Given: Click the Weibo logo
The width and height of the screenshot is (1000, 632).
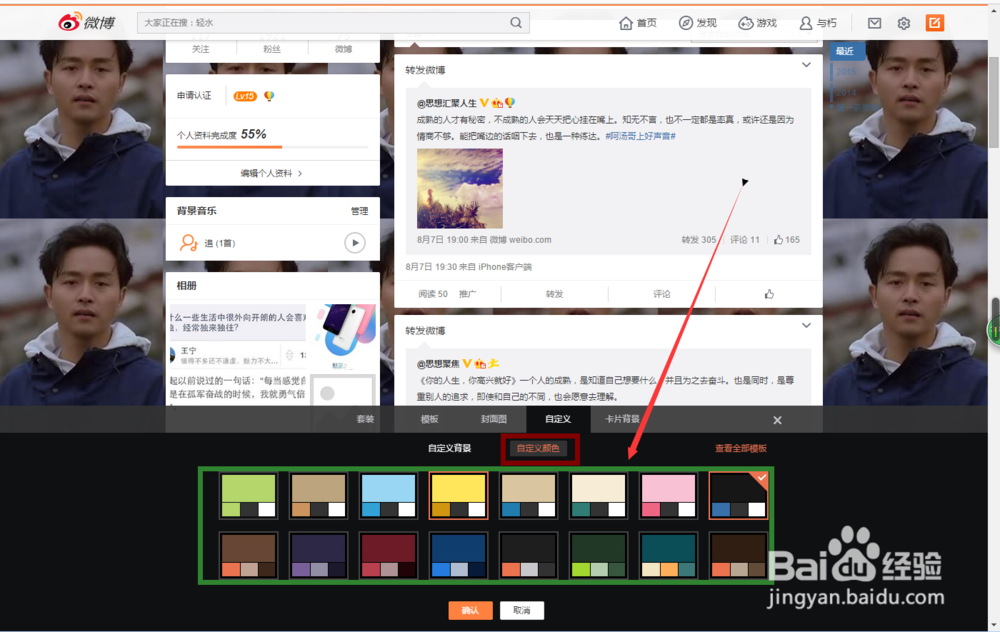Looking at the screenshot, I should tap(87, 22).
